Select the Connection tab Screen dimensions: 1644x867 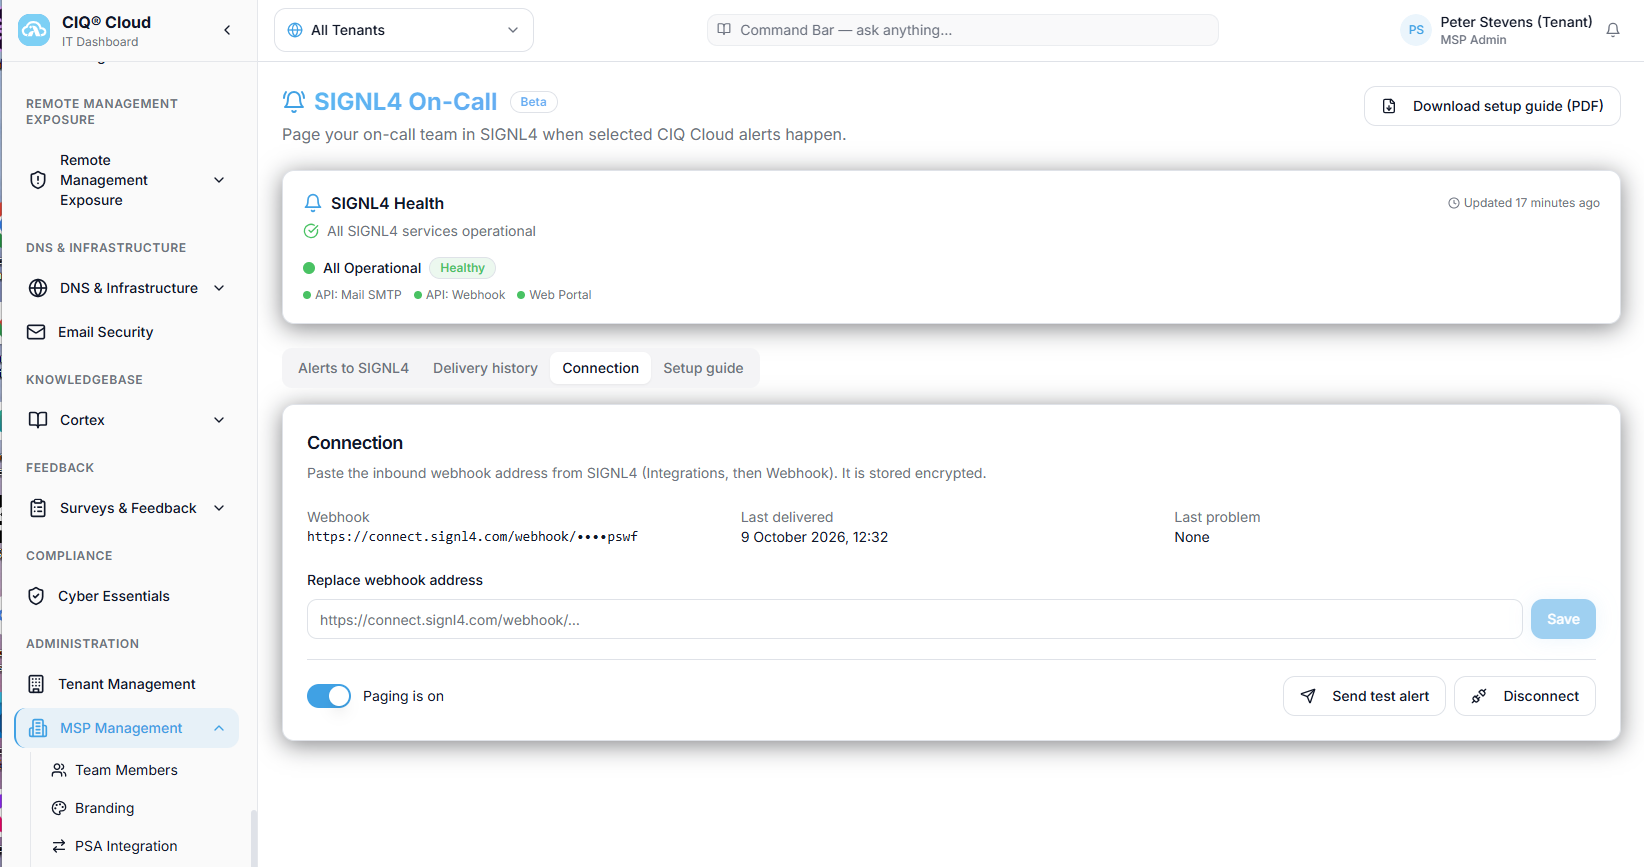[x=600, y=368]
